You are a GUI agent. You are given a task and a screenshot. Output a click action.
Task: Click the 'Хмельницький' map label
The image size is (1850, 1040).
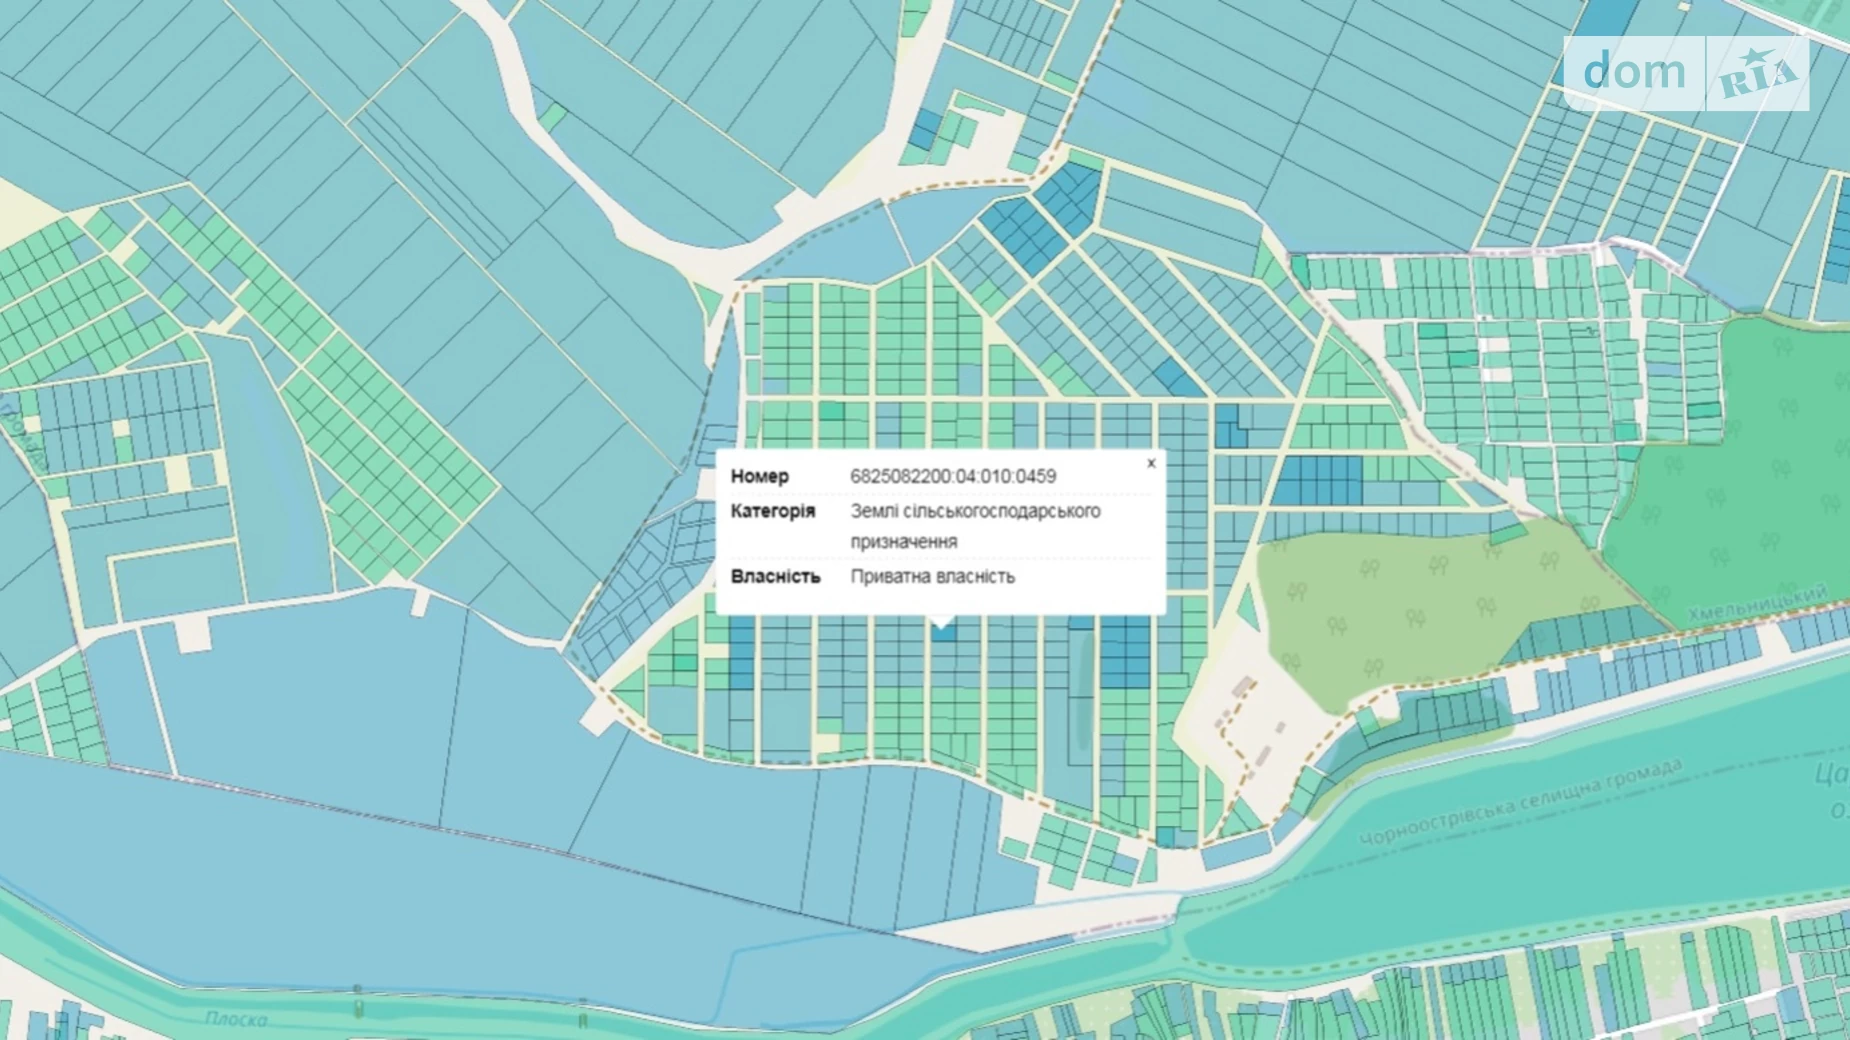pos(1757,603)
